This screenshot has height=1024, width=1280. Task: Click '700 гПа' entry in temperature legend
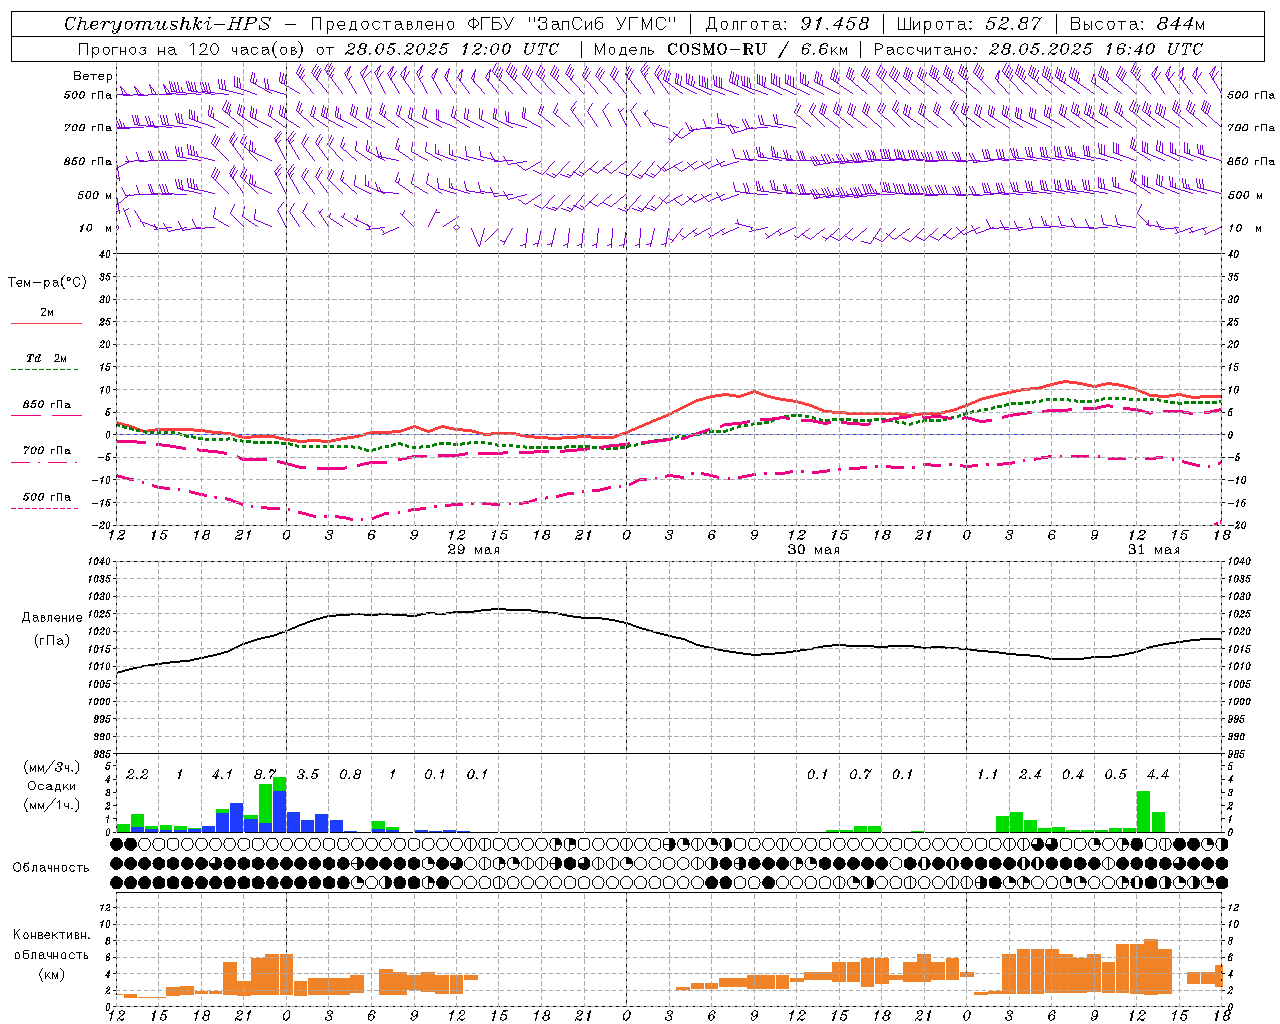click(x=47, y=451)
